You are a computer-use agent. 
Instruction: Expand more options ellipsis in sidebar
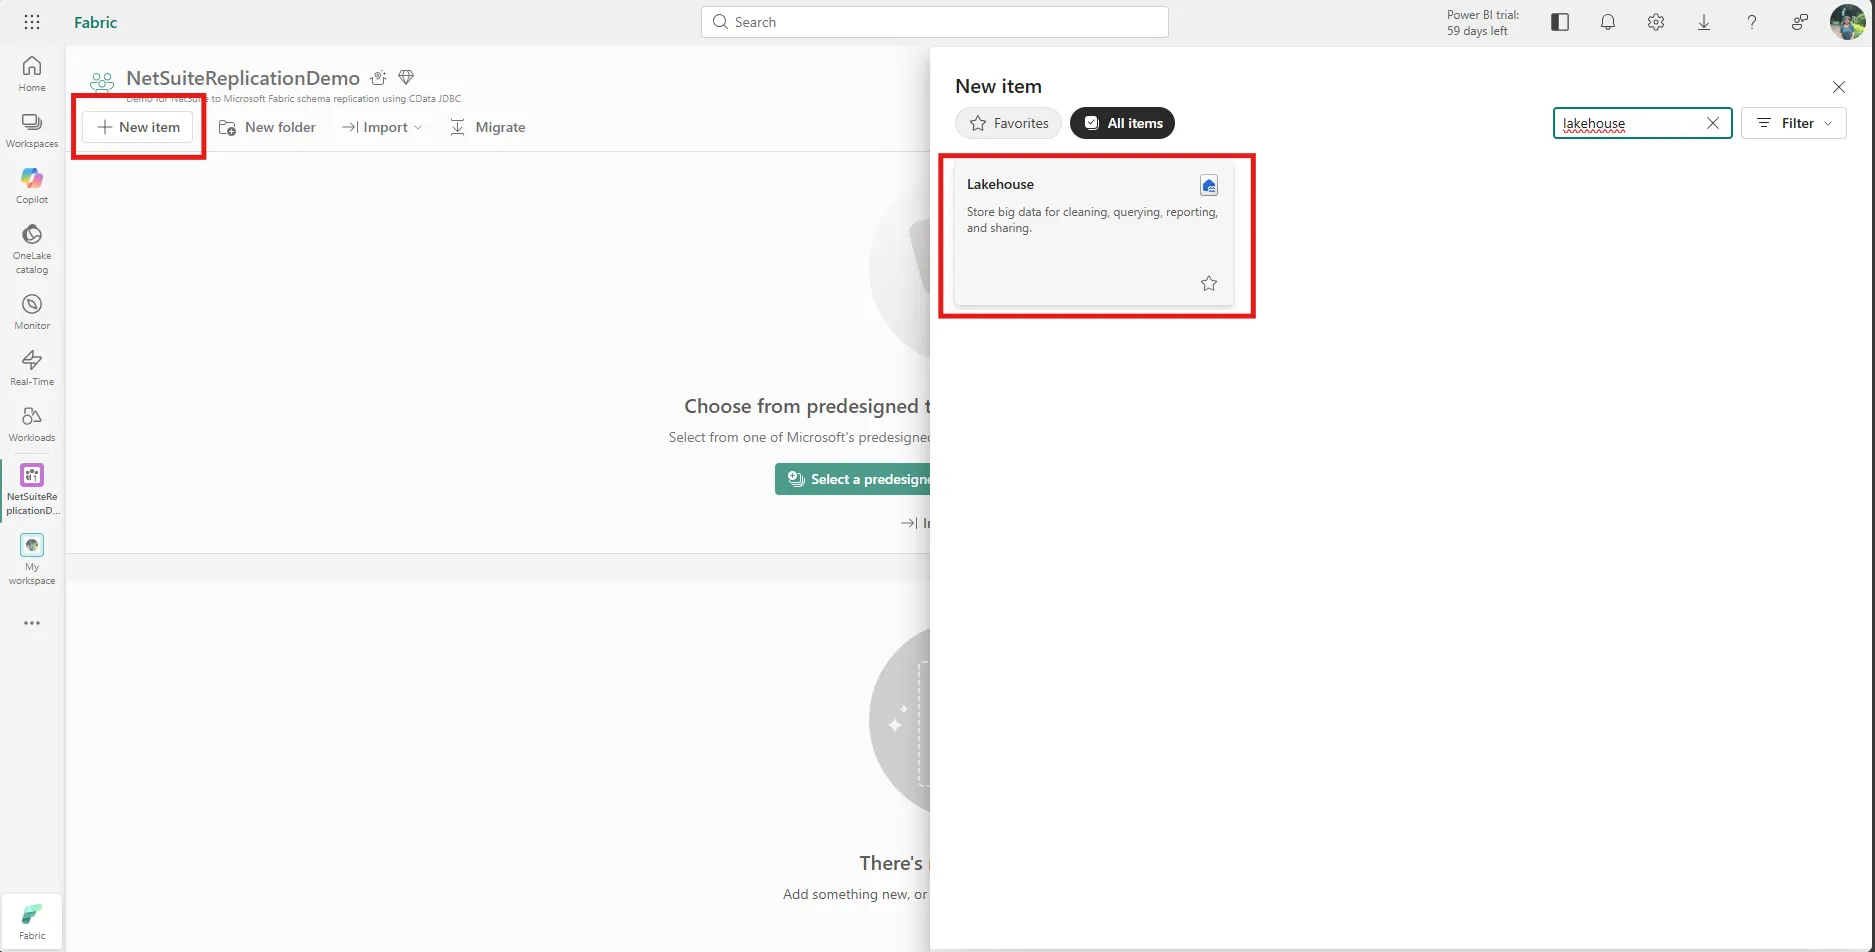click(32, 623)
